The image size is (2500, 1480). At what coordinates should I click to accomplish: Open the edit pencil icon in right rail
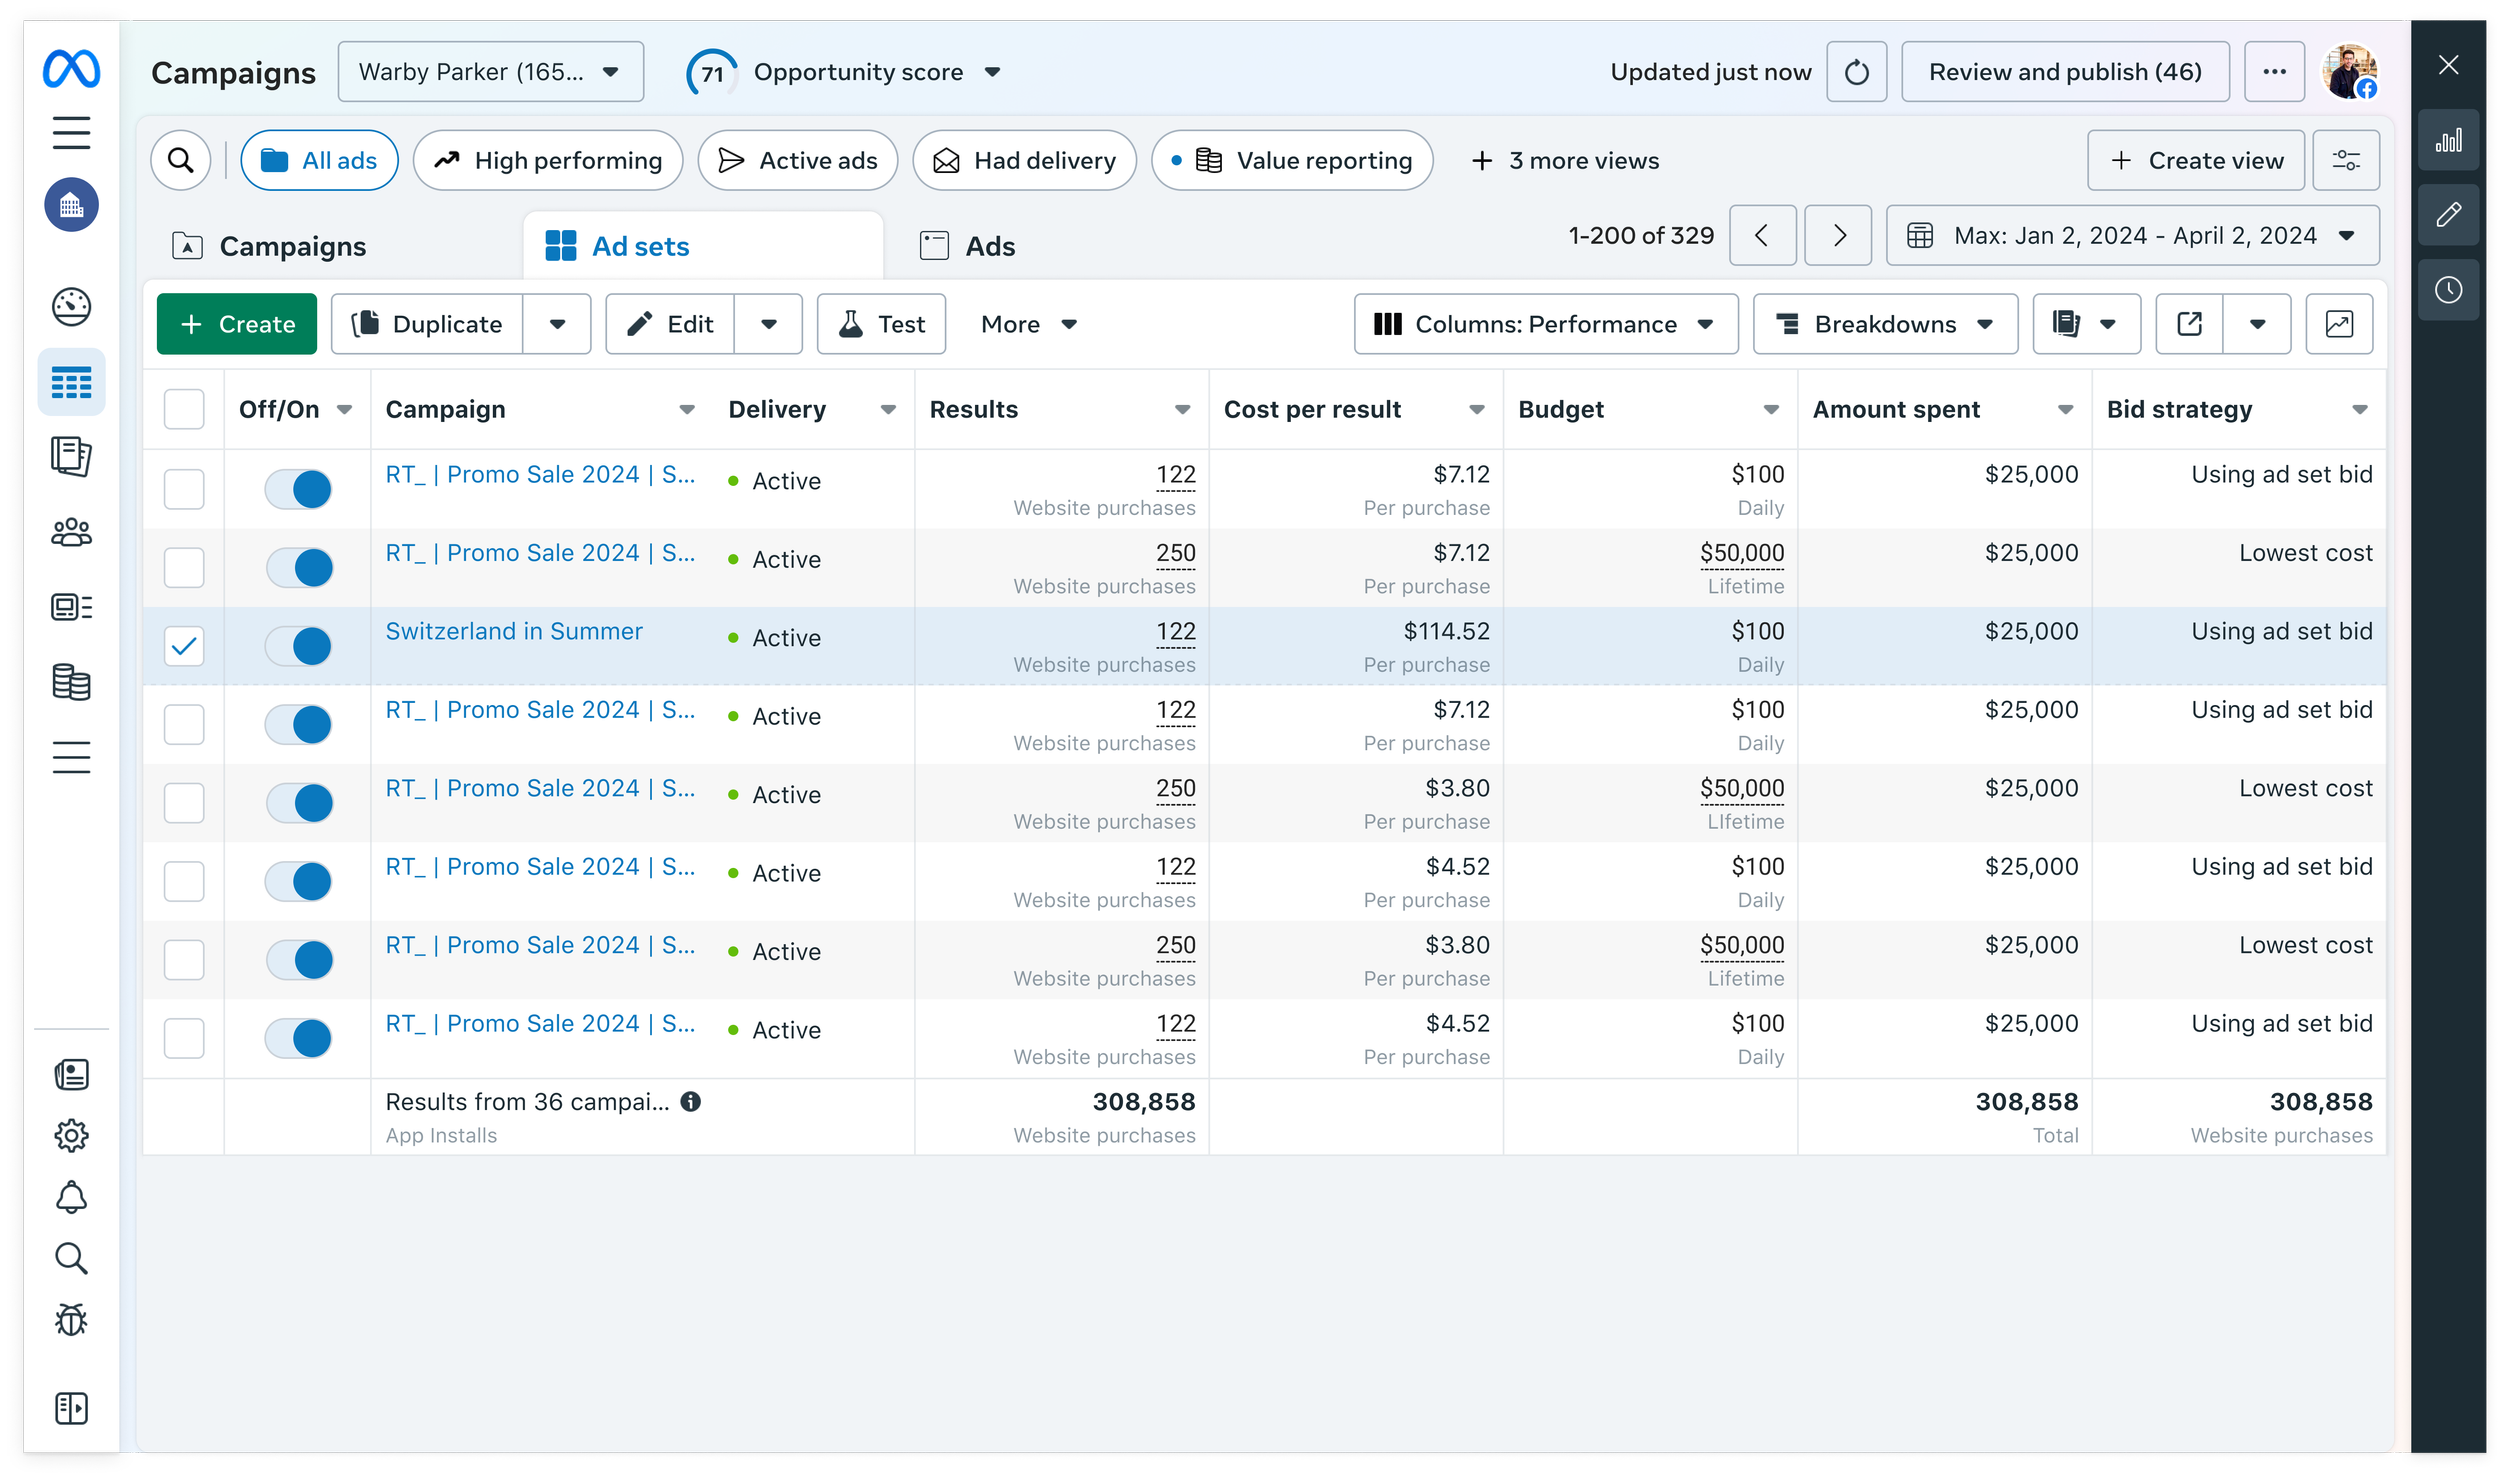[2448, 214]
